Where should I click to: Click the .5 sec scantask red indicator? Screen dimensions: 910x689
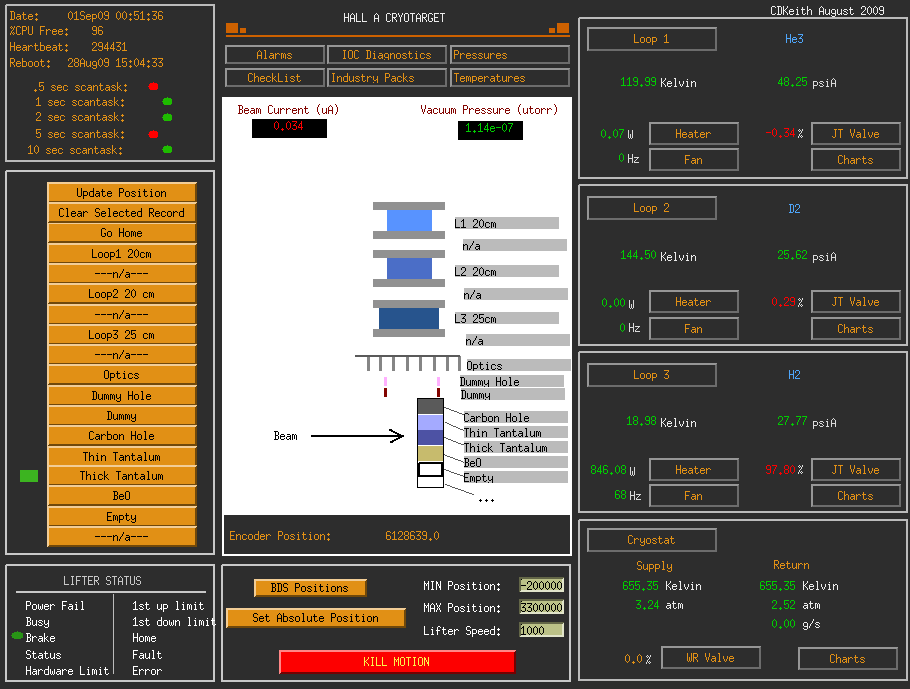[153, 86]
